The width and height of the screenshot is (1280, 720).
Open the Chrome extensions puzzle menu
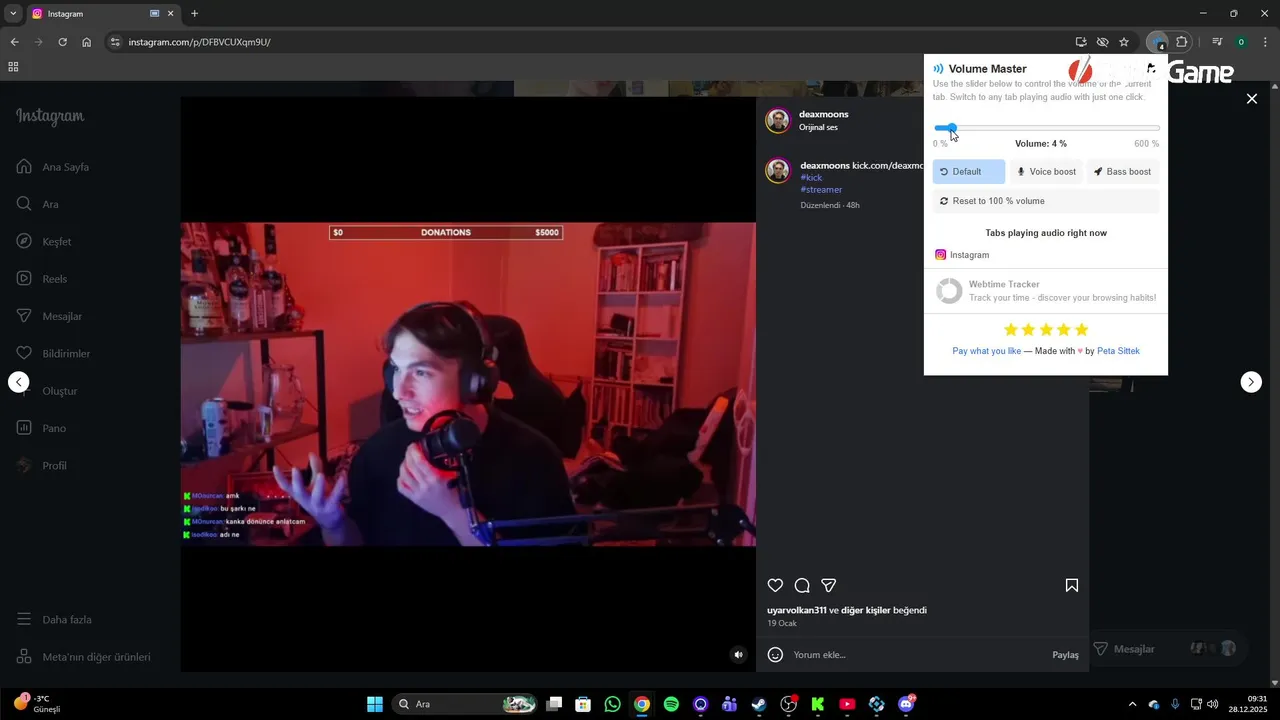point(1182,42)
